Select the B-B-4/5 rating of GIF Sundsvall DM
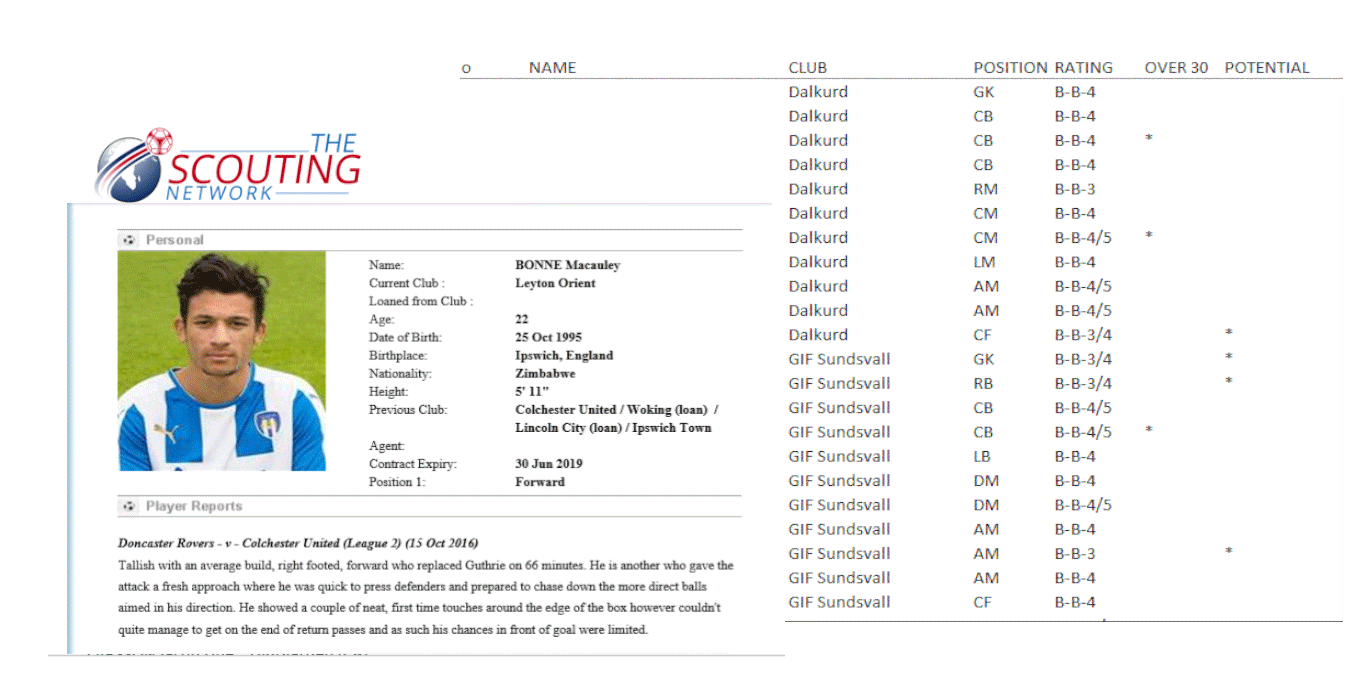The image size is (1359, 700). 1083,505
